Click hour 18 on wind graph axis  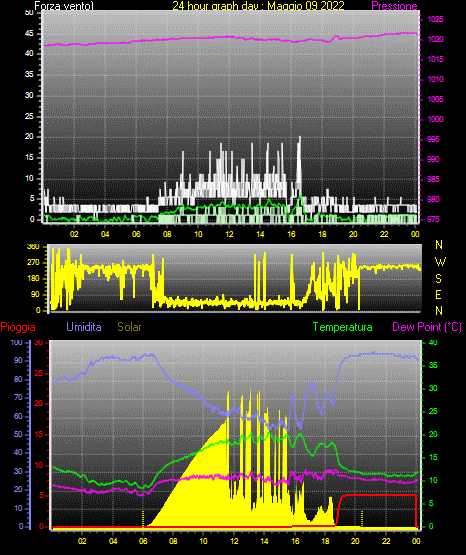(322, 234)
